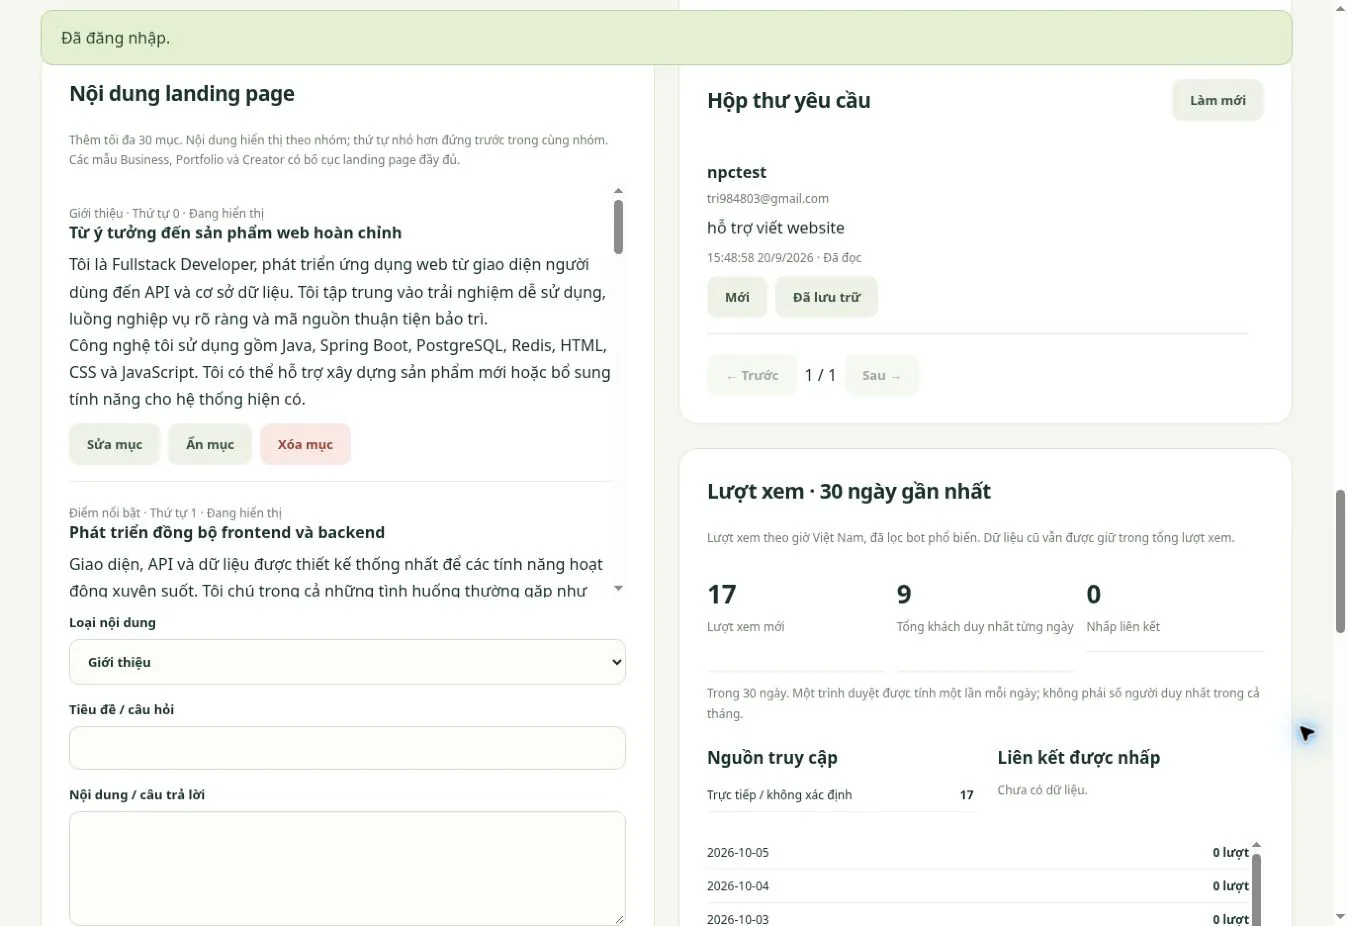Click daily views list scroll-up arrow
Screen dimensions: 1348x926
coord(1257,845)
